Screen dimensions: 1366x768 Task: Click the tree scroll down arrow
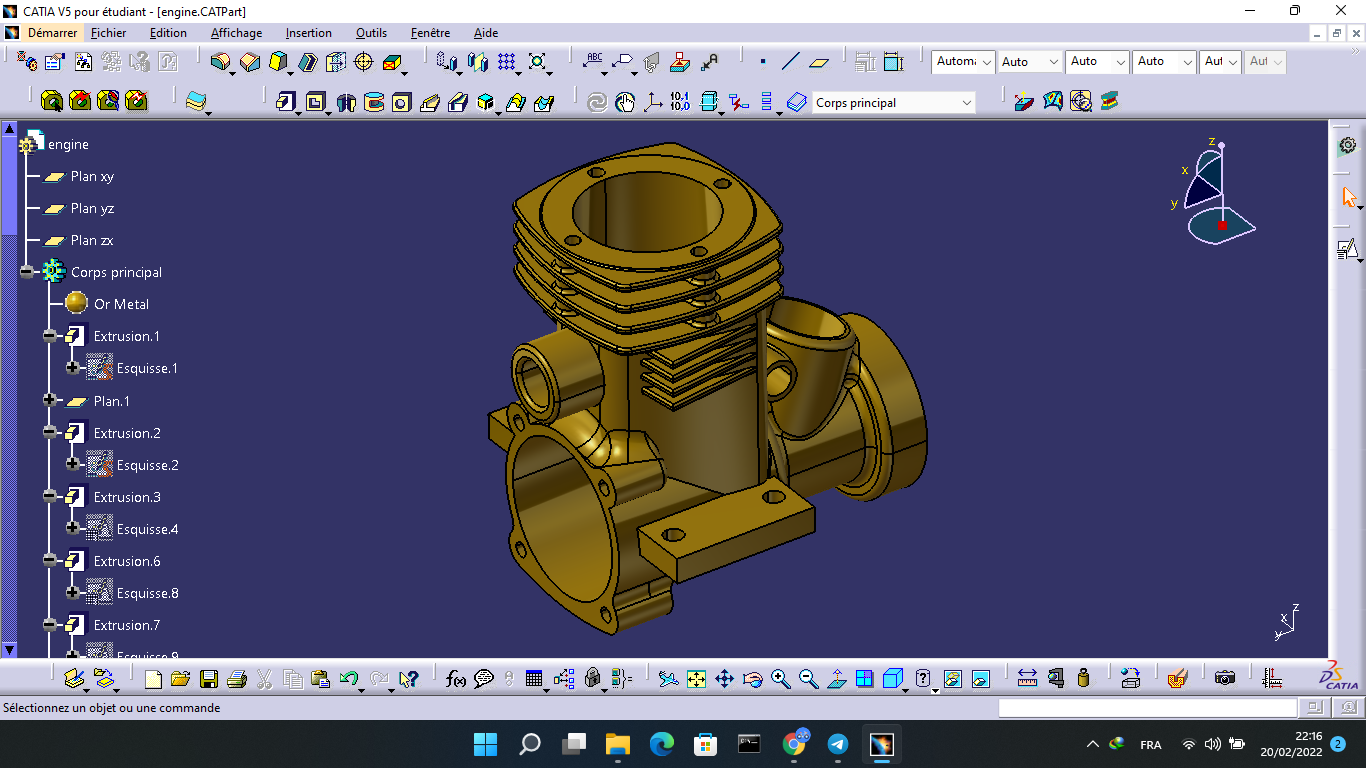[x=10, y=649]
